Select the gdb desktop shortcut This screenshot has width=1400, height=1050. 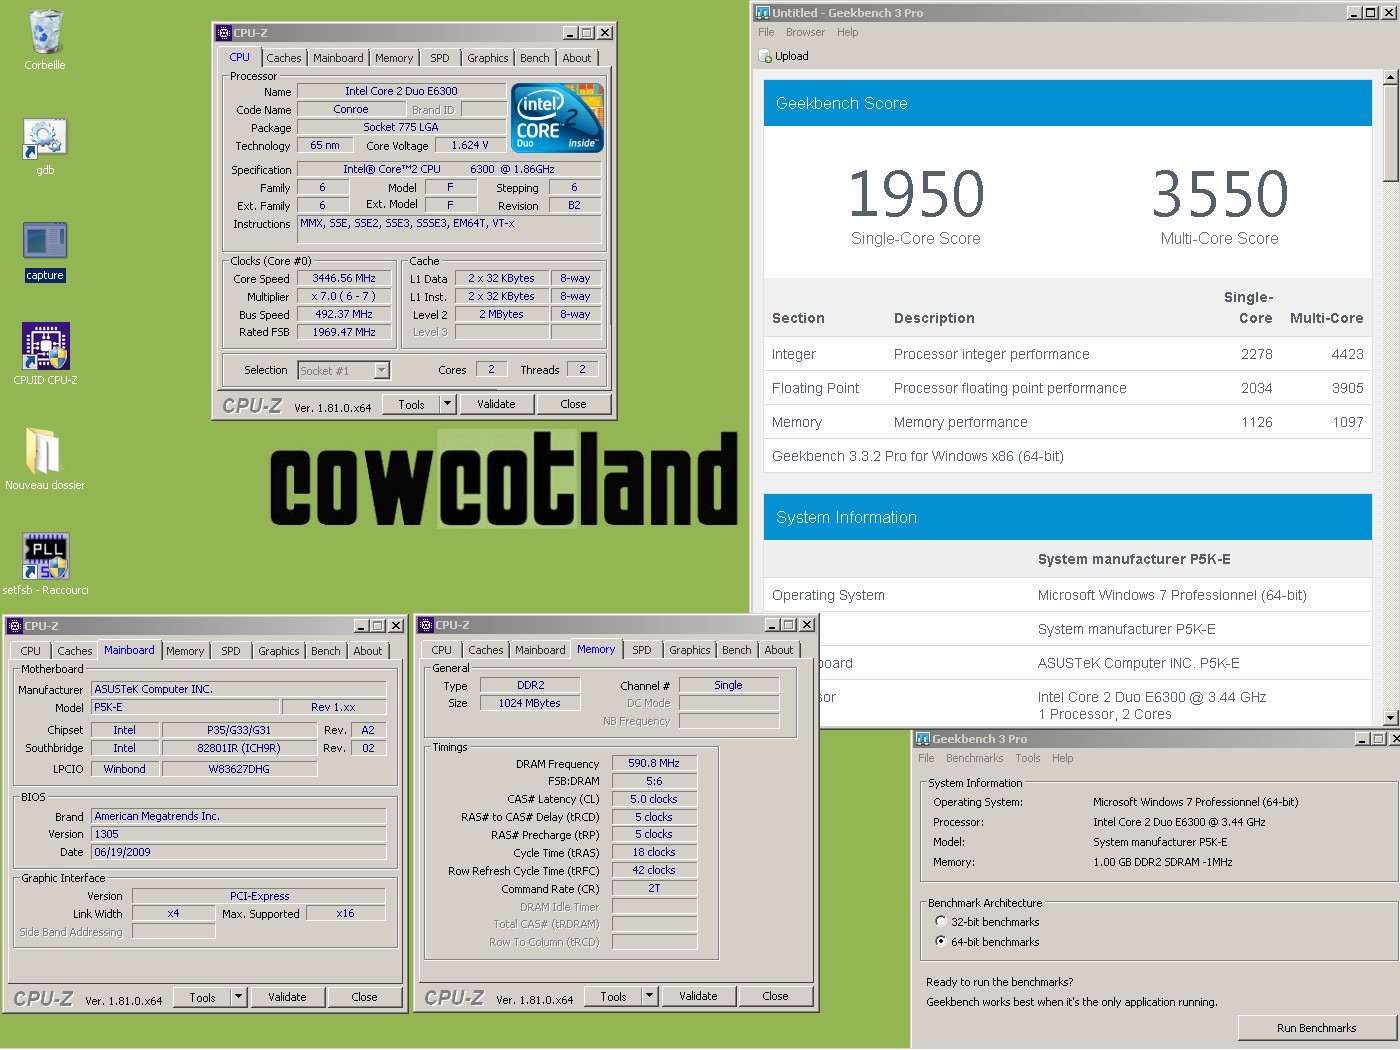(x=45, y=139)
